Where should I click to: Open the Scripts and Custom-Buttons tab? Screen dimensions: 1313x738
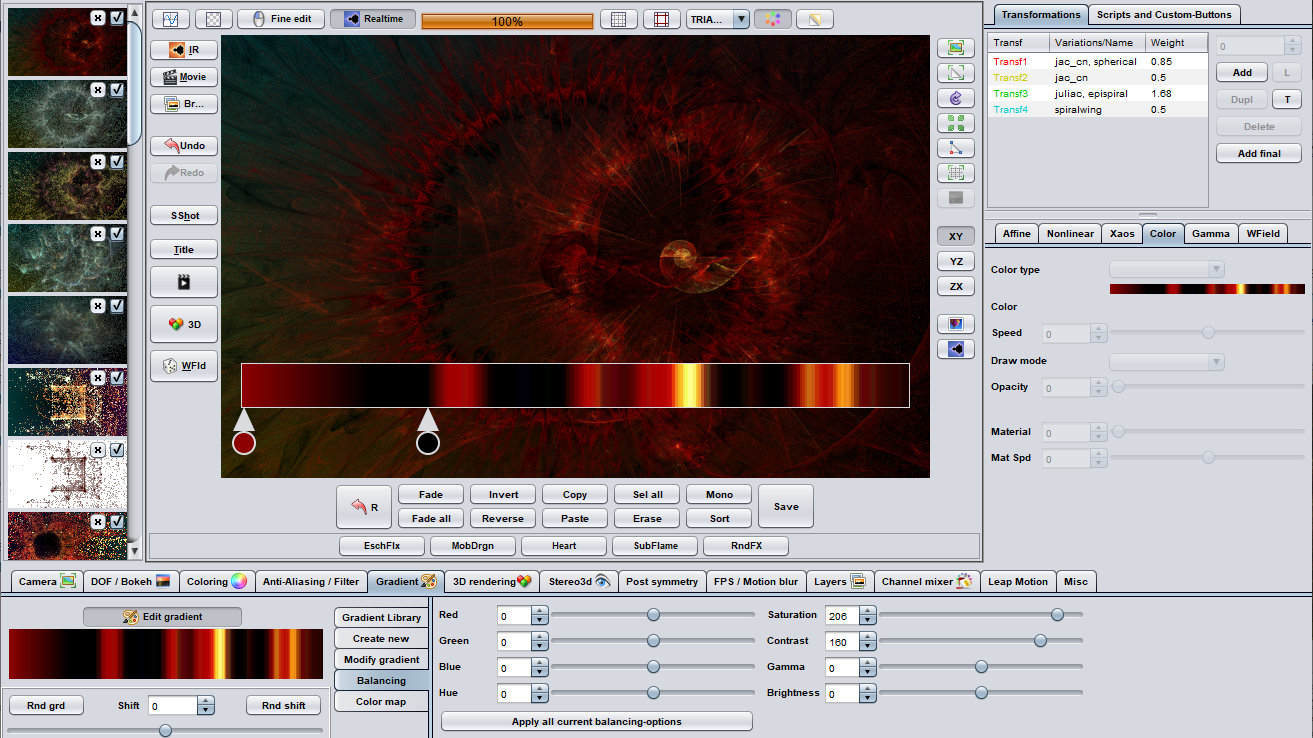(1165, 15)
